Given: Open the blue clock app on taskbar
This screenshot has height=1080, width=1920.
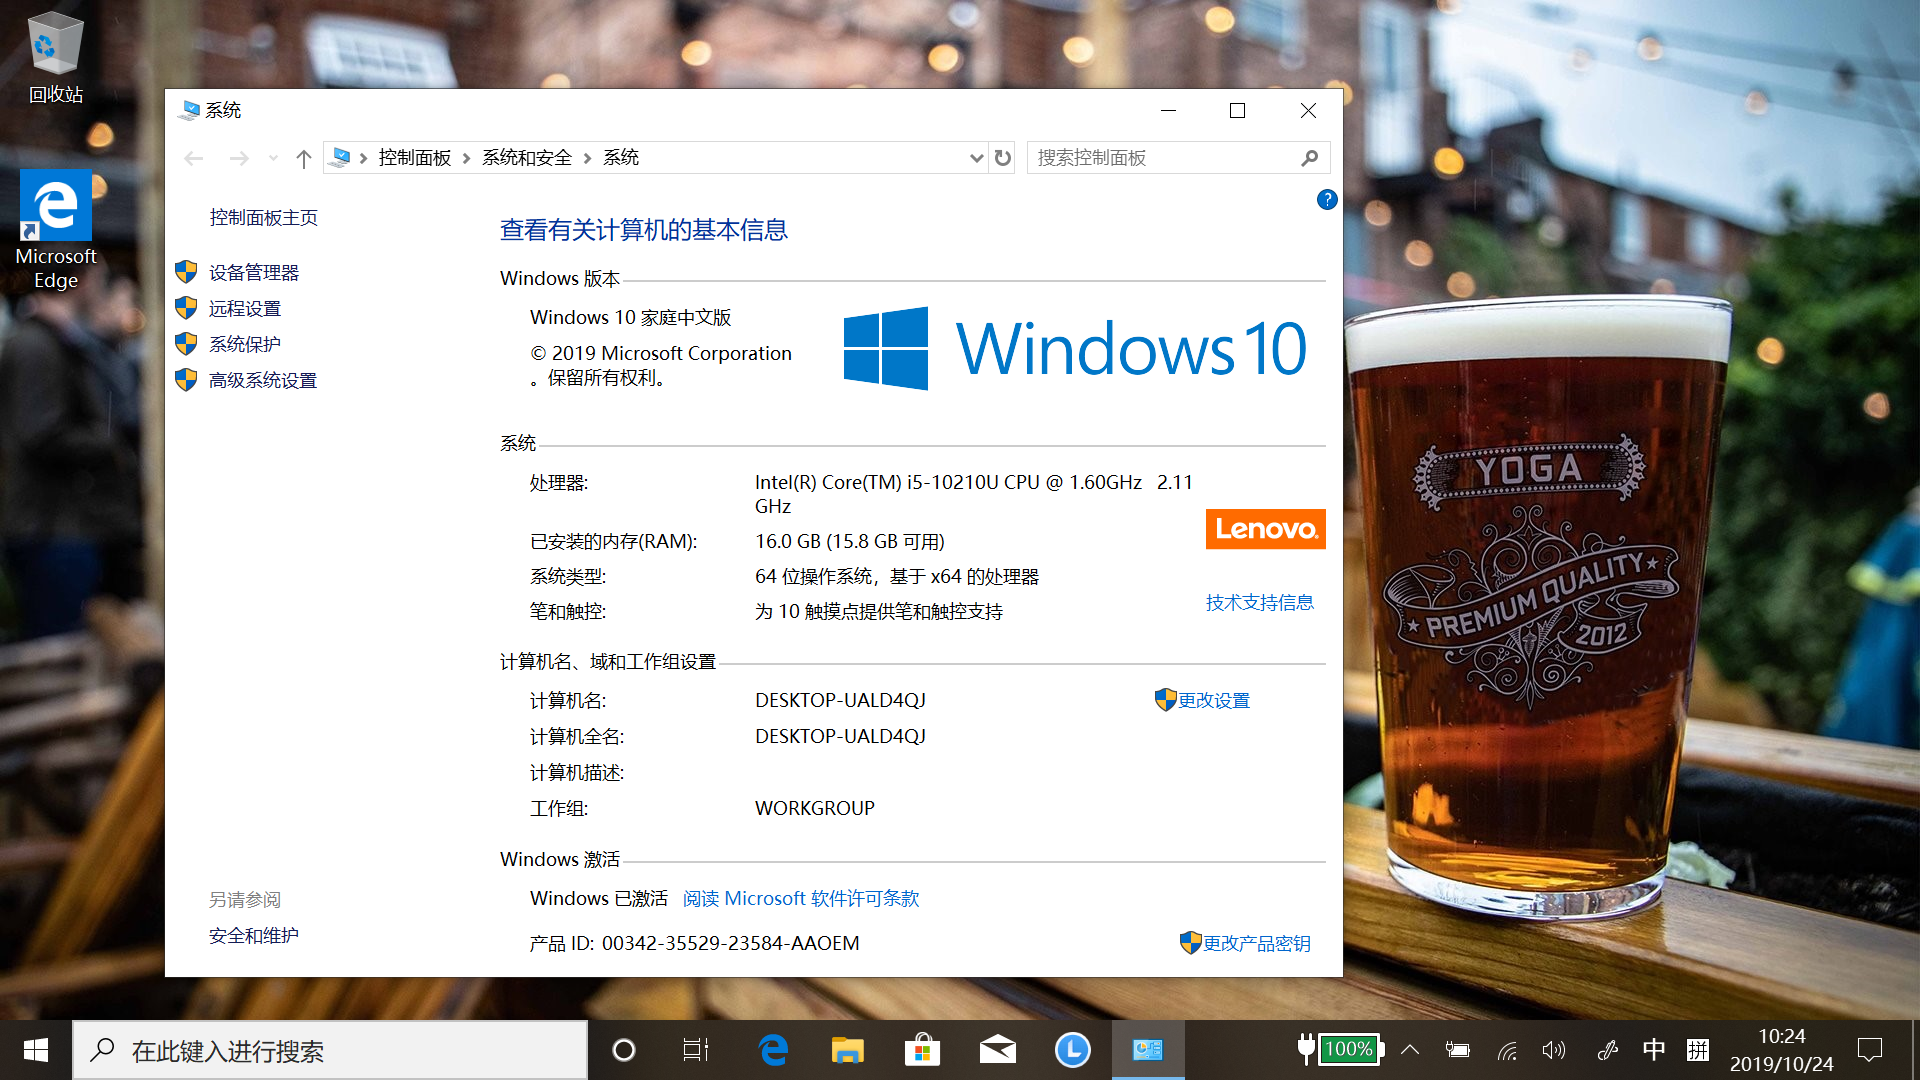Looking at the screenshot, I should click(1072, 1050).
